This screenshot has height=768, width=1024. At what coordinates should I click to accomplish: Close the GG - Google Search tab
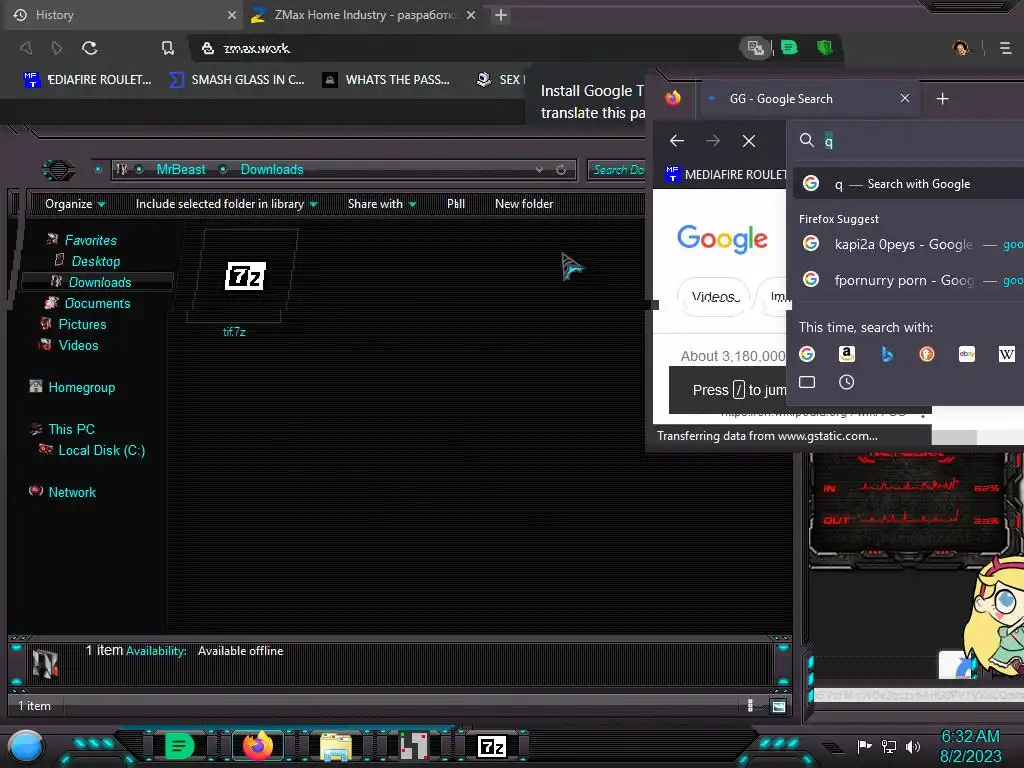pos(904,98)
